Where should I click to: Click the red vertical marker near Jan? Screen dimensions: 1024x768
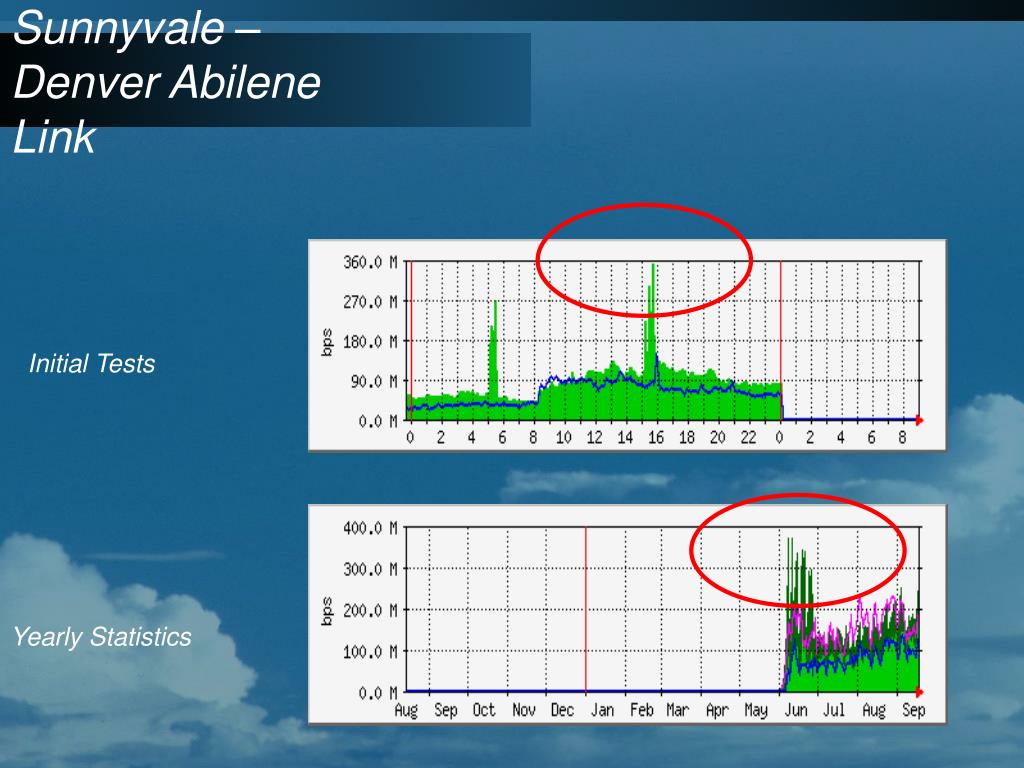[x=586, y=609]
